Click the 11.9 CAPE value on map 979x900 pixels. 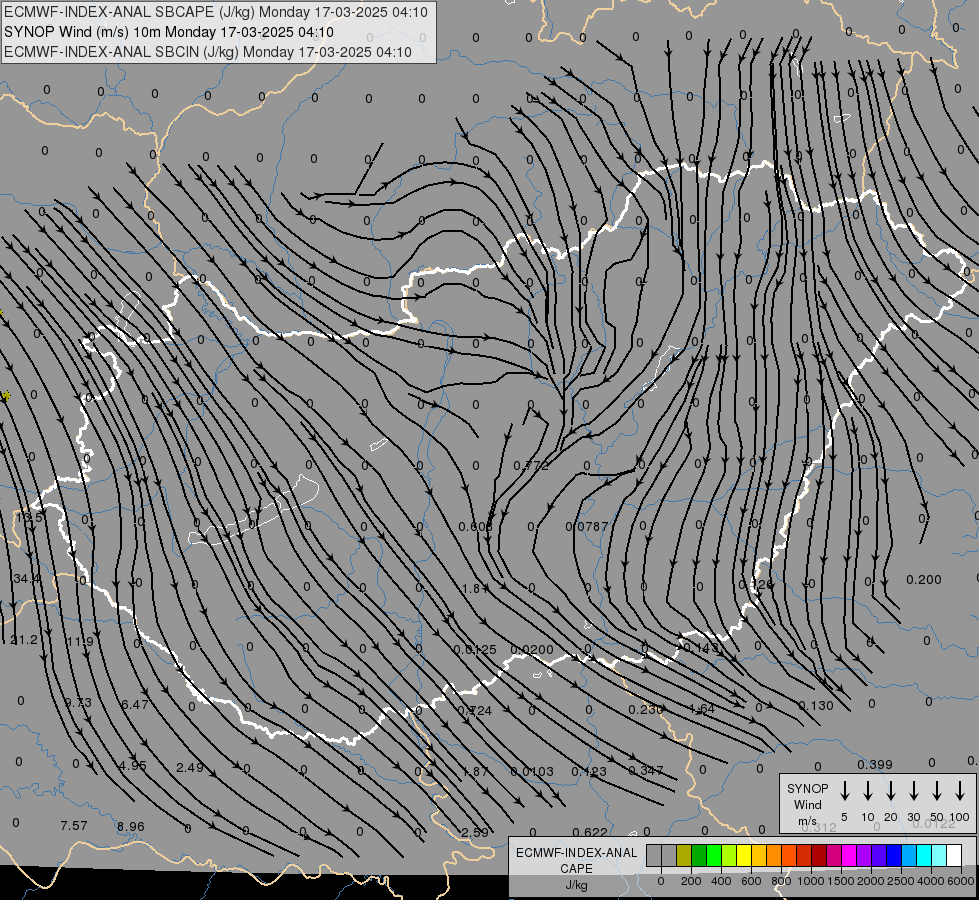79,641
